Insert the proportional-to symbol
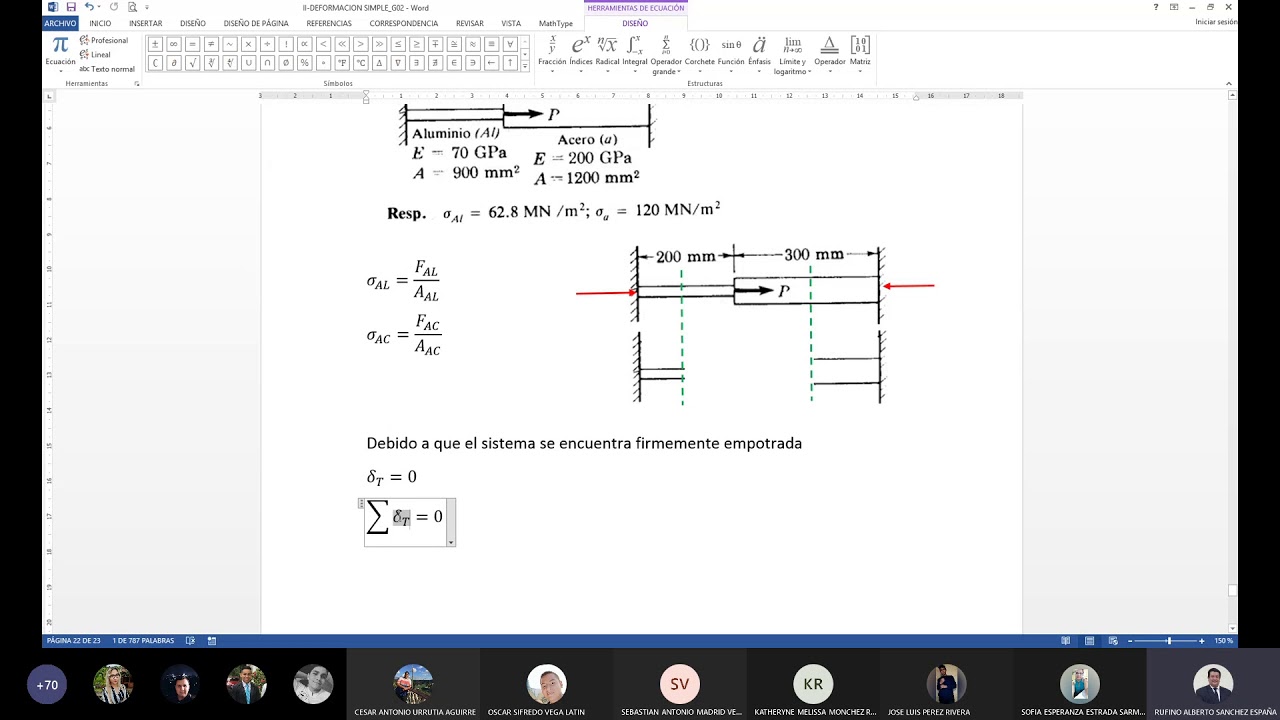Image resolution: width=1280 pixels, height=720 pixels. 304,44
